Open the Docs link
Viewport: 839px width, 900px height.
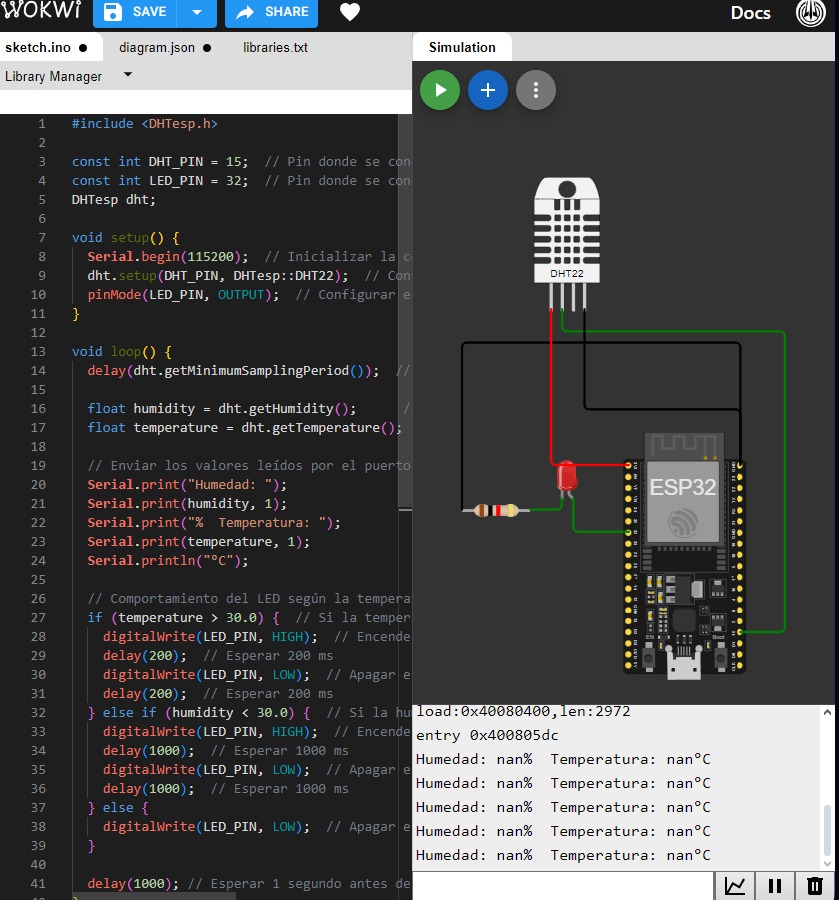coord(750,13)
